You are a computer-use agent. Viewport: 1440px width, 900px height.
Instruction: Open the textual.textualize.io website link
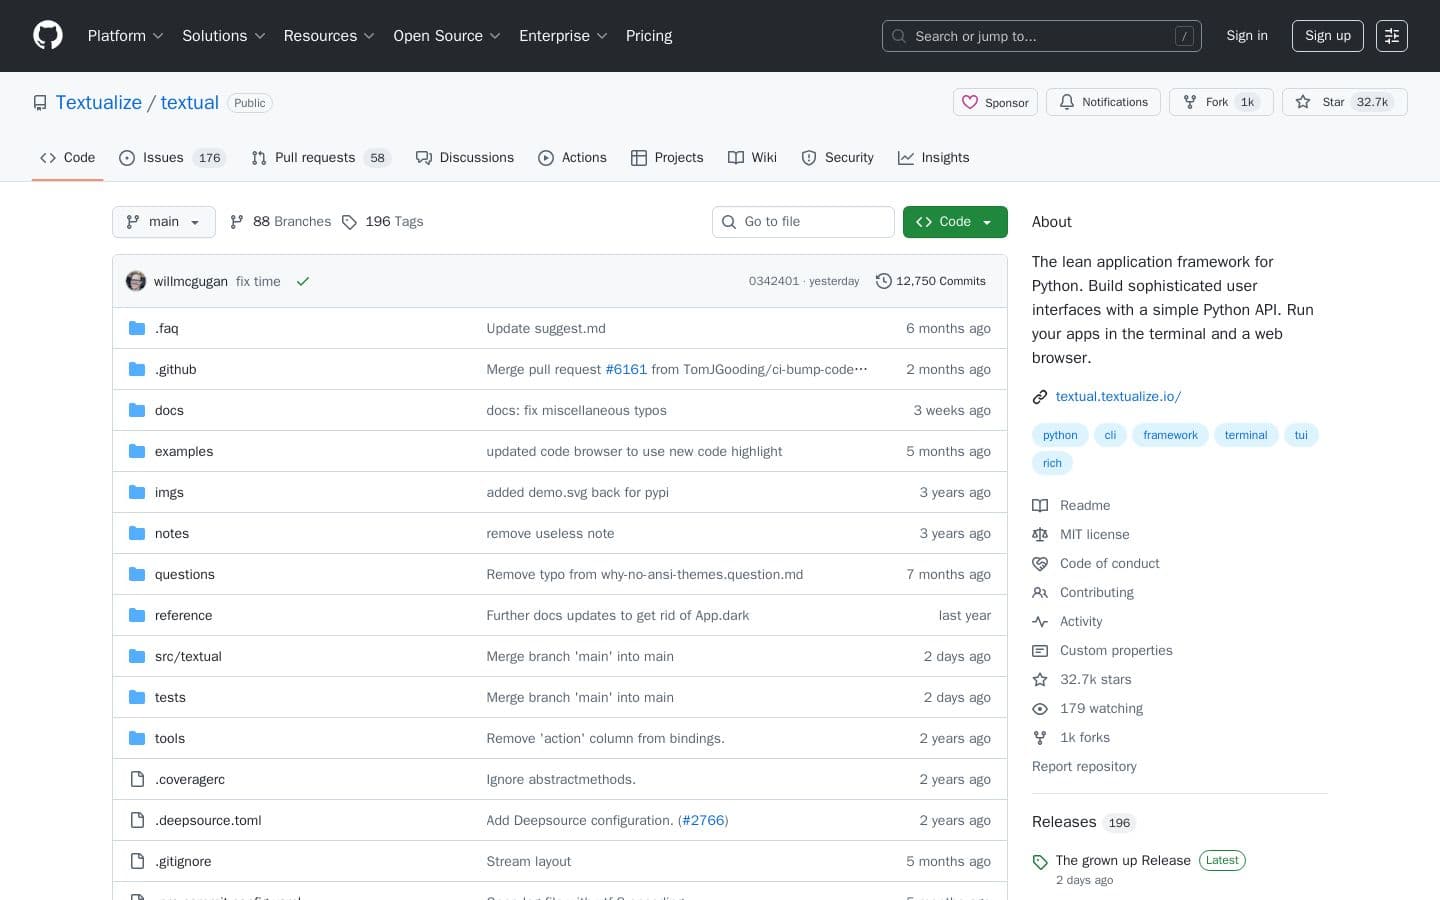(1117, 396)
